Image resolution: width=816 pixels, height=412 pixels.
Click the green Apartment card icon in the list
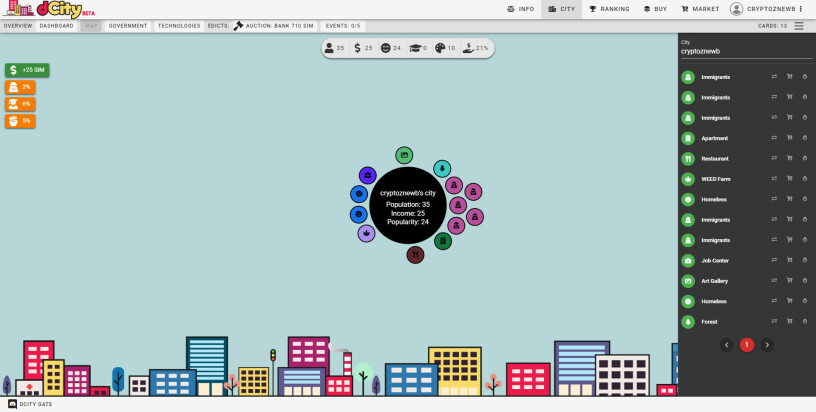point(688,138)
